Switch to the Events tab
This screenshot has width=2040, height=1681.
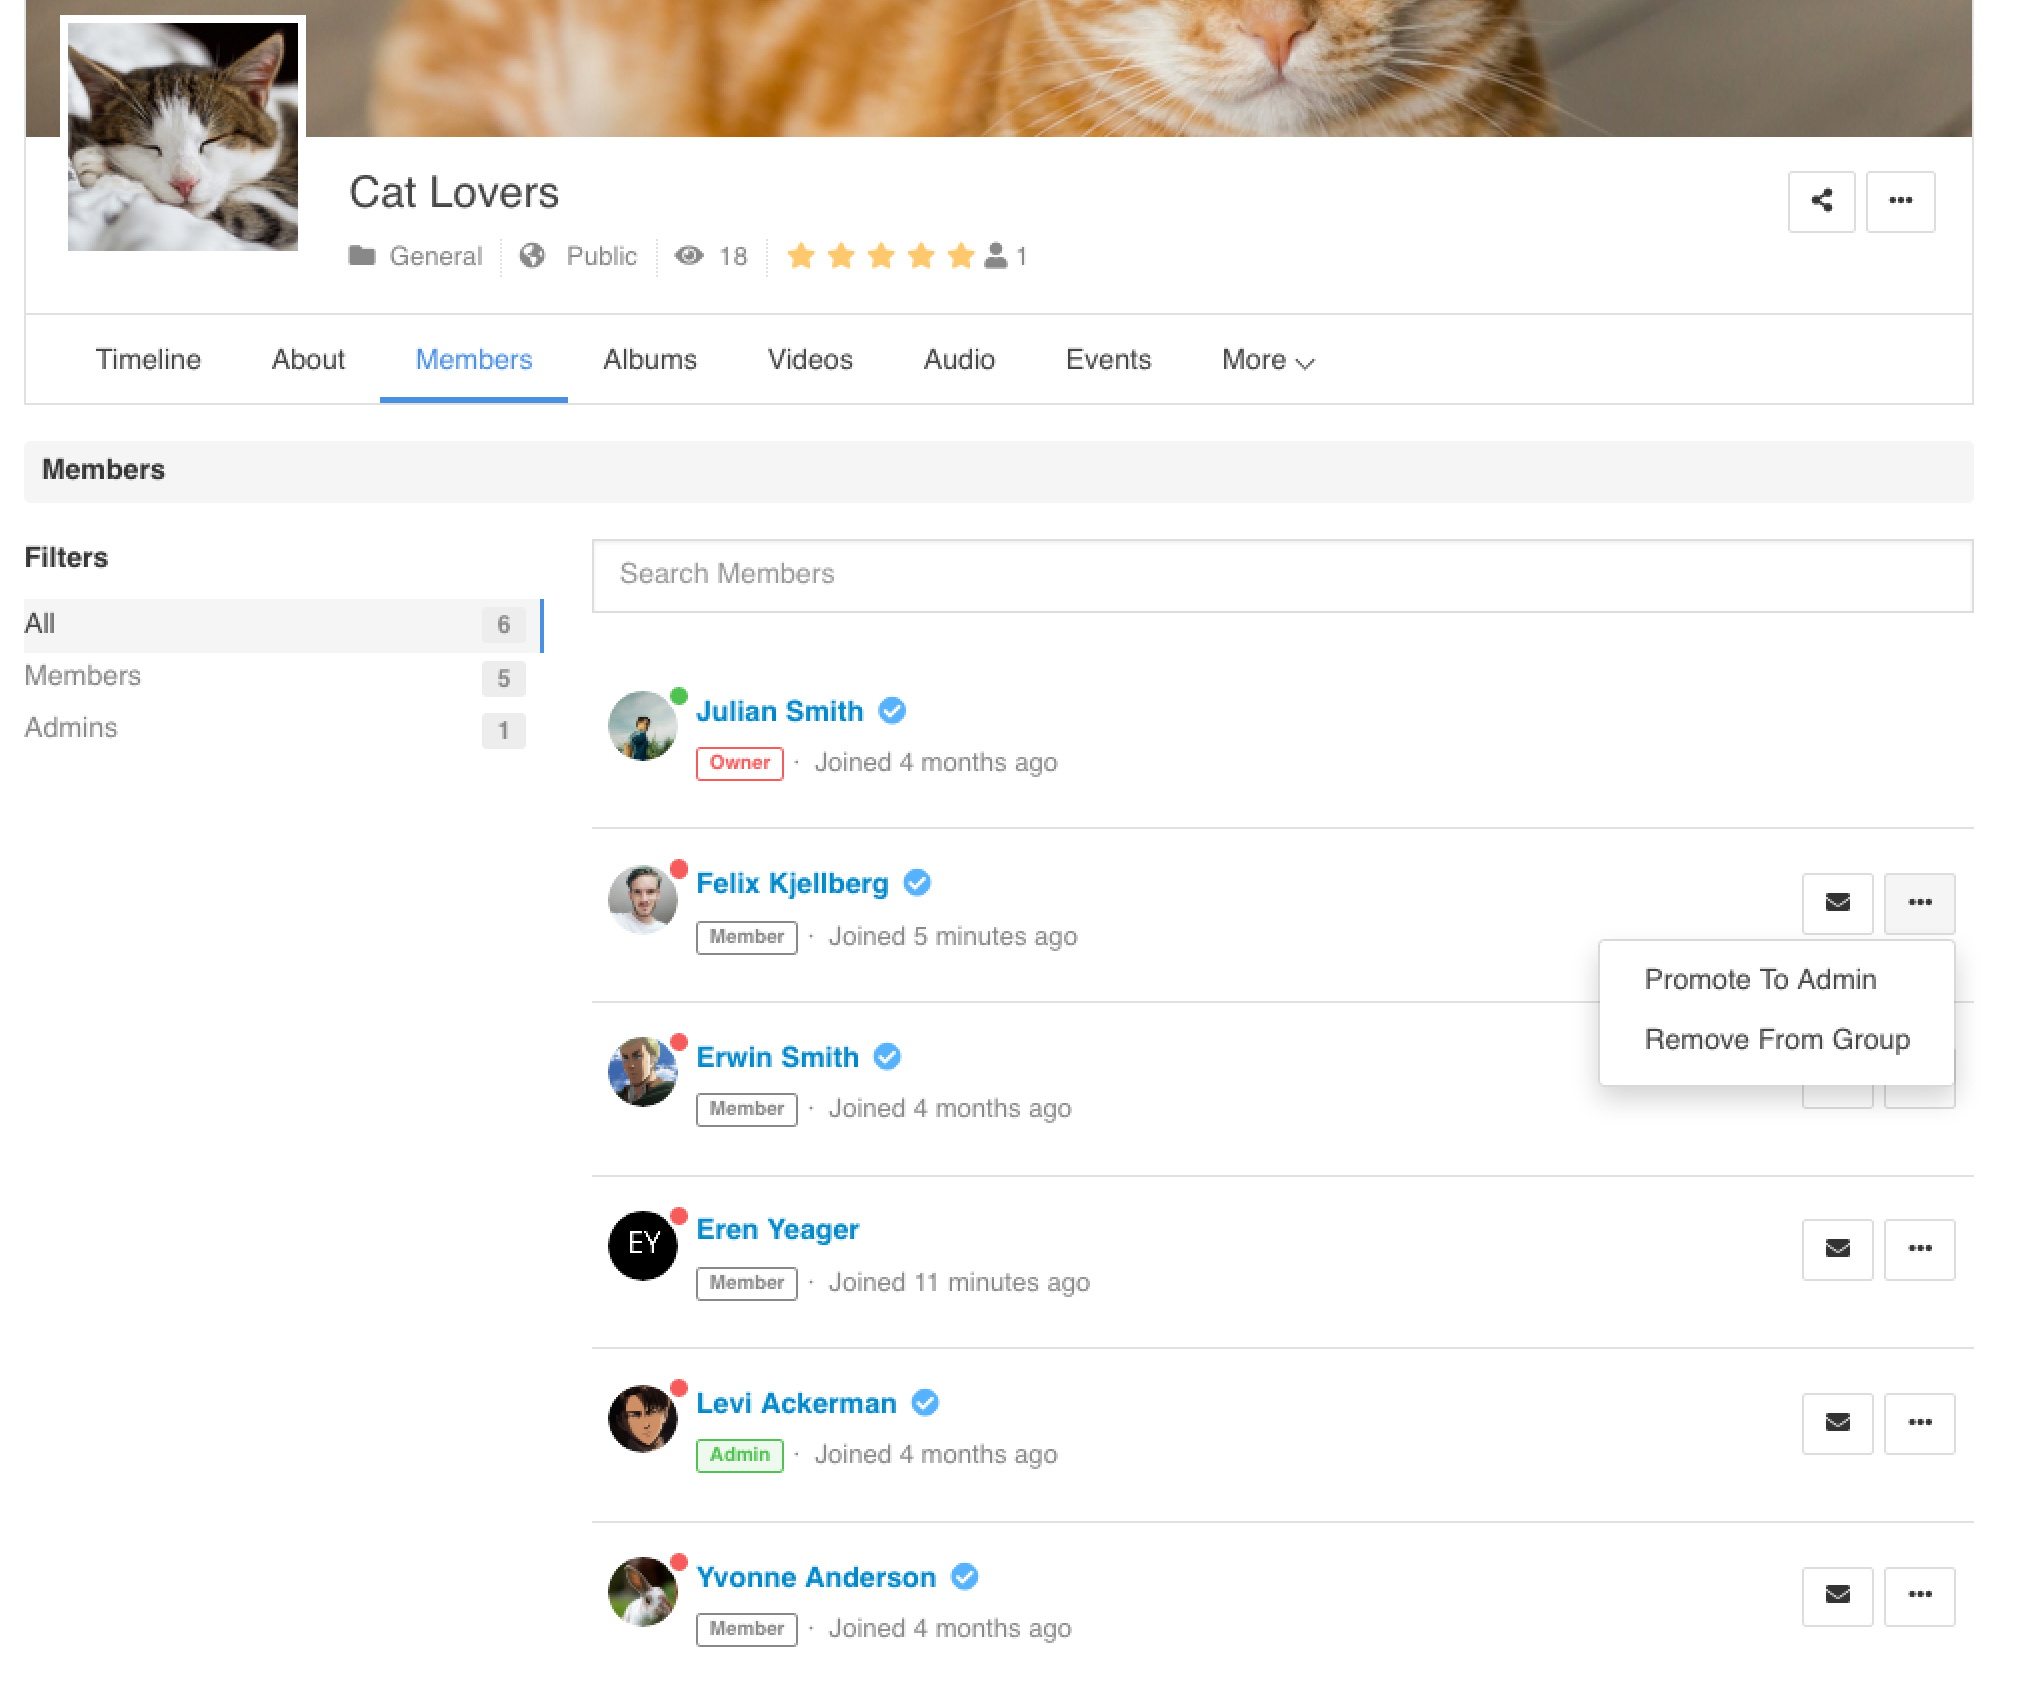click(1108, 360)
